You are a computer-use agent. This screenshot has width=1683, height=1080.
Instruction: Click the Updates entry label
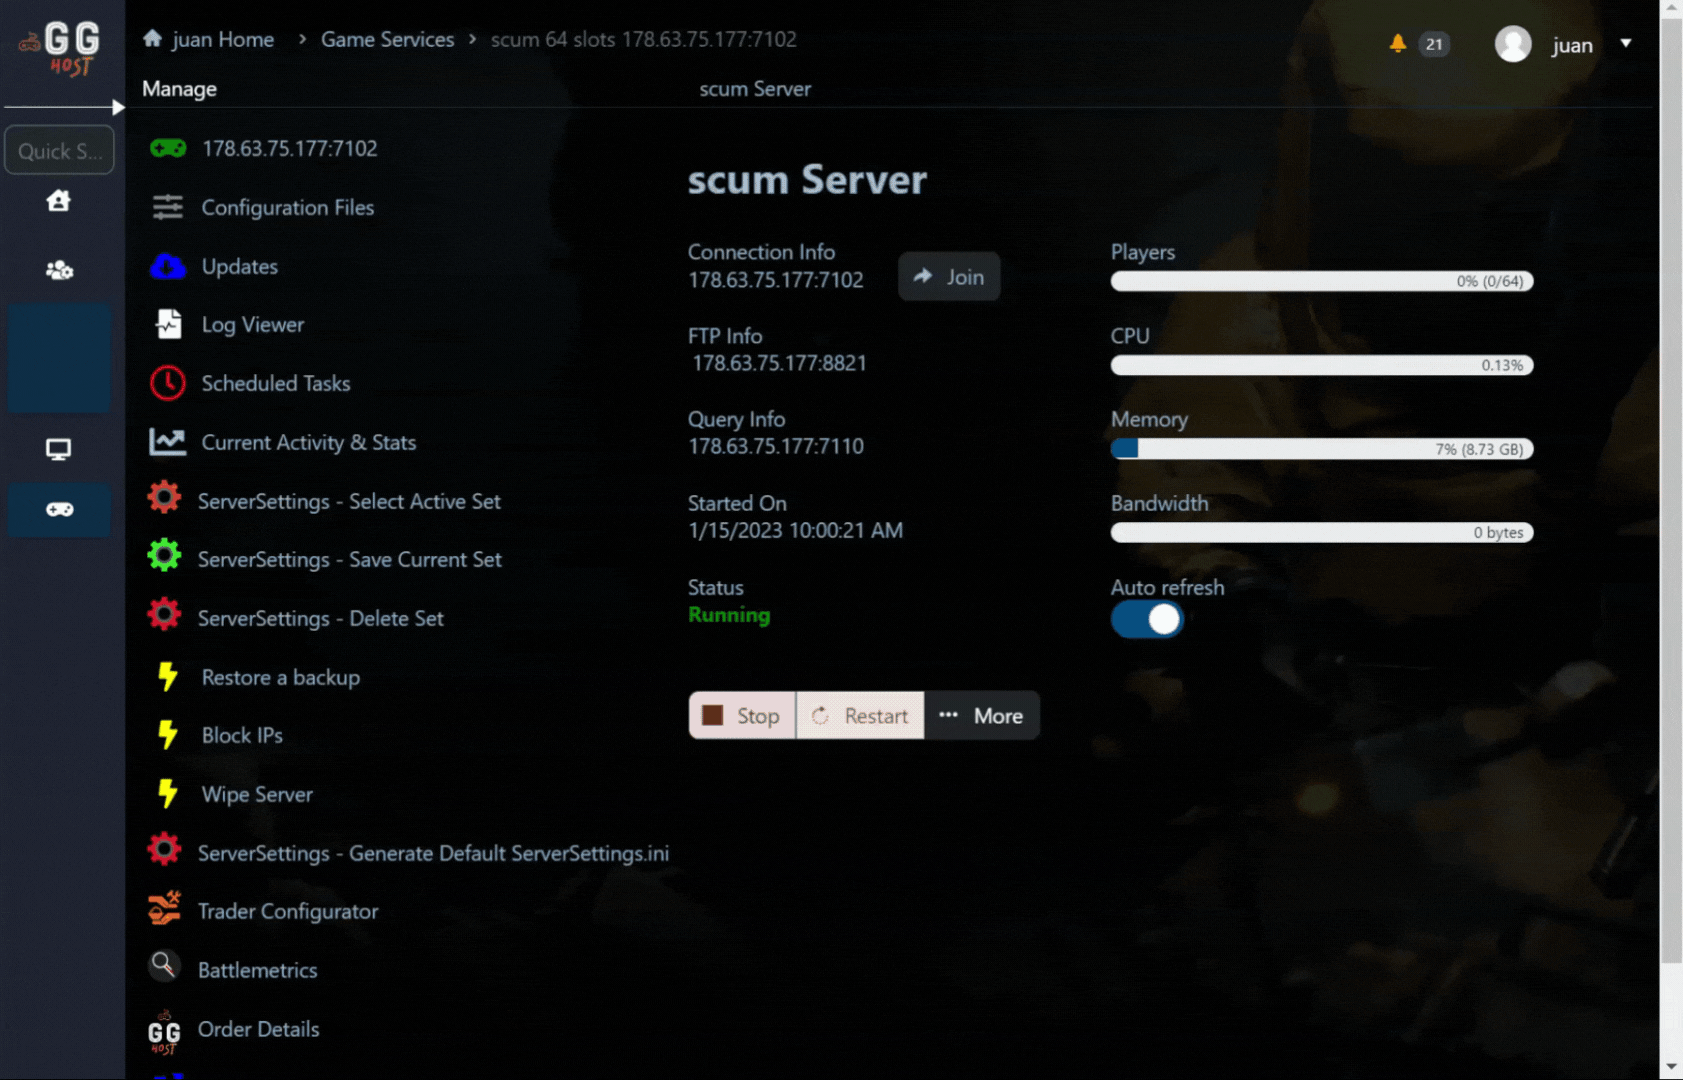click(240, 266)
